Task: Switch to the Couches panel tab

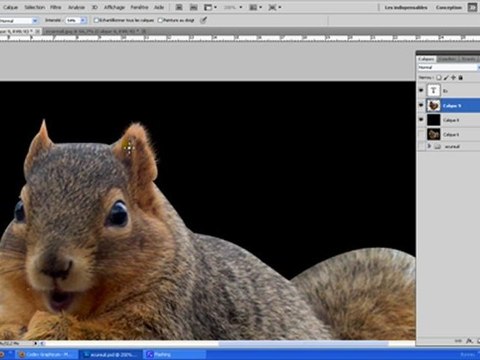Action: coord(448,59)
